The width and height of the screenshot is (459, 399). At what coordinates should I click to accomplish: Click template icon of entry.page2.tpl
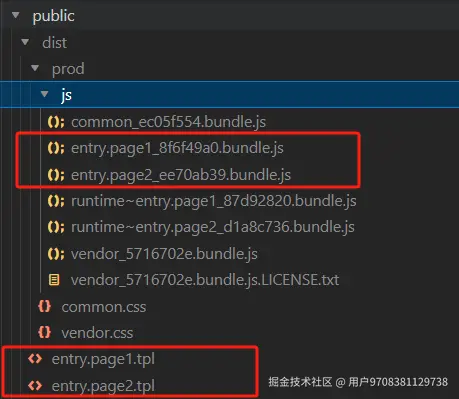[35, 386]
